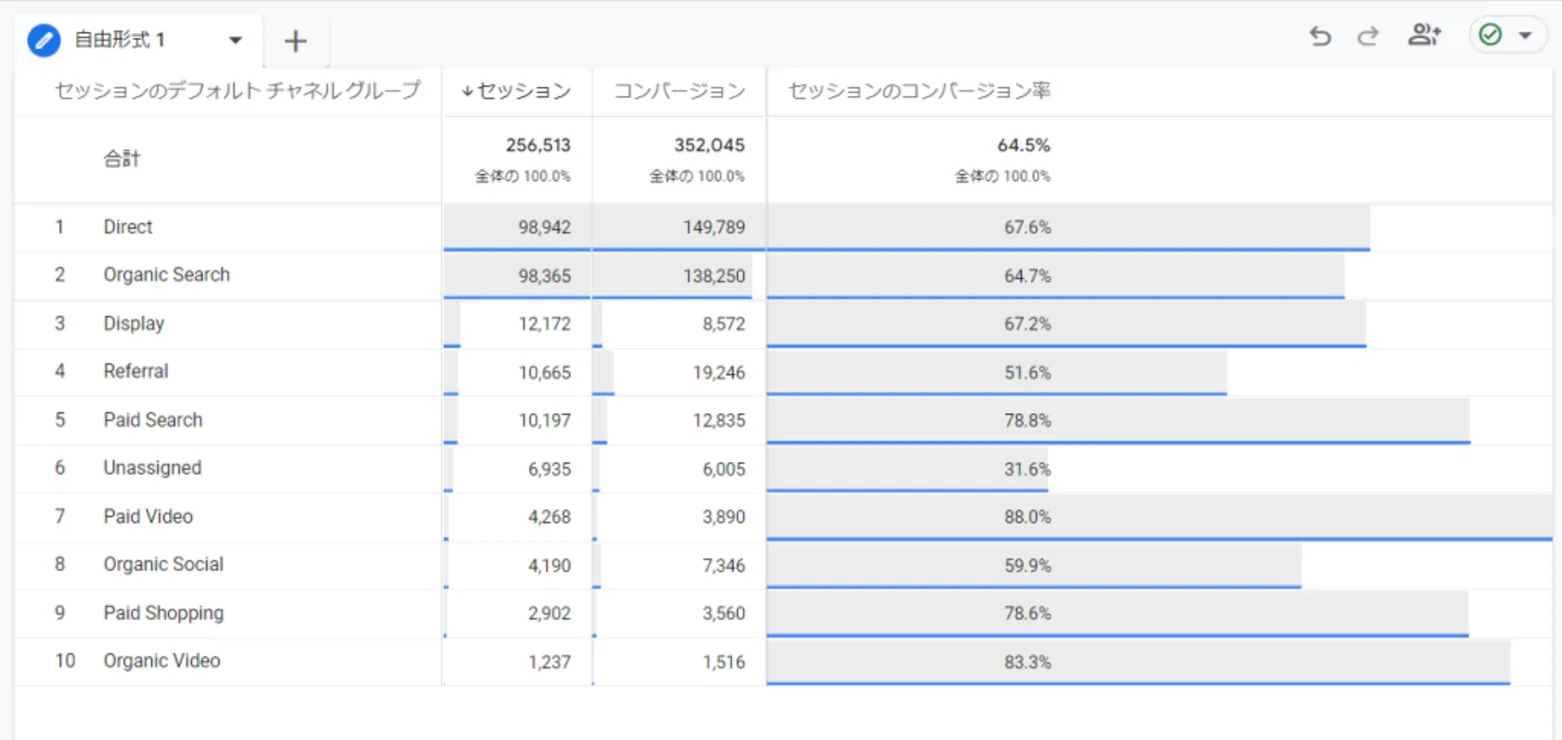The height and width of the screenshot is (740, 1562).
Task: Select the Paid Shopping row label
Action: [x=164, y=613]
